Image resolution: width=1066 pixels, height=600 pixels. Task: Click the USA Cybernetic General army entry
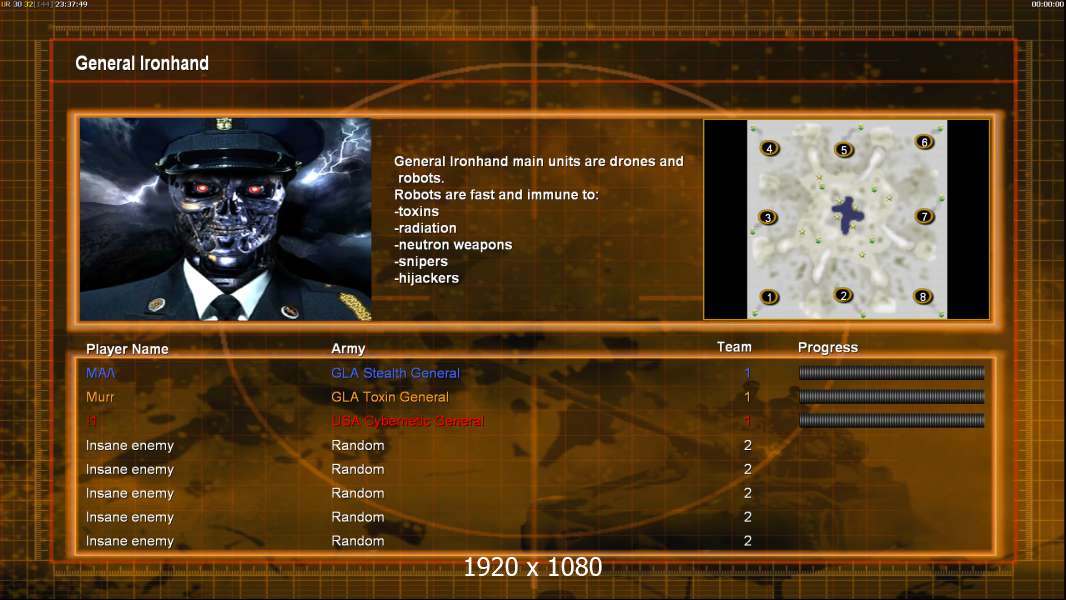tap(408, 421)
